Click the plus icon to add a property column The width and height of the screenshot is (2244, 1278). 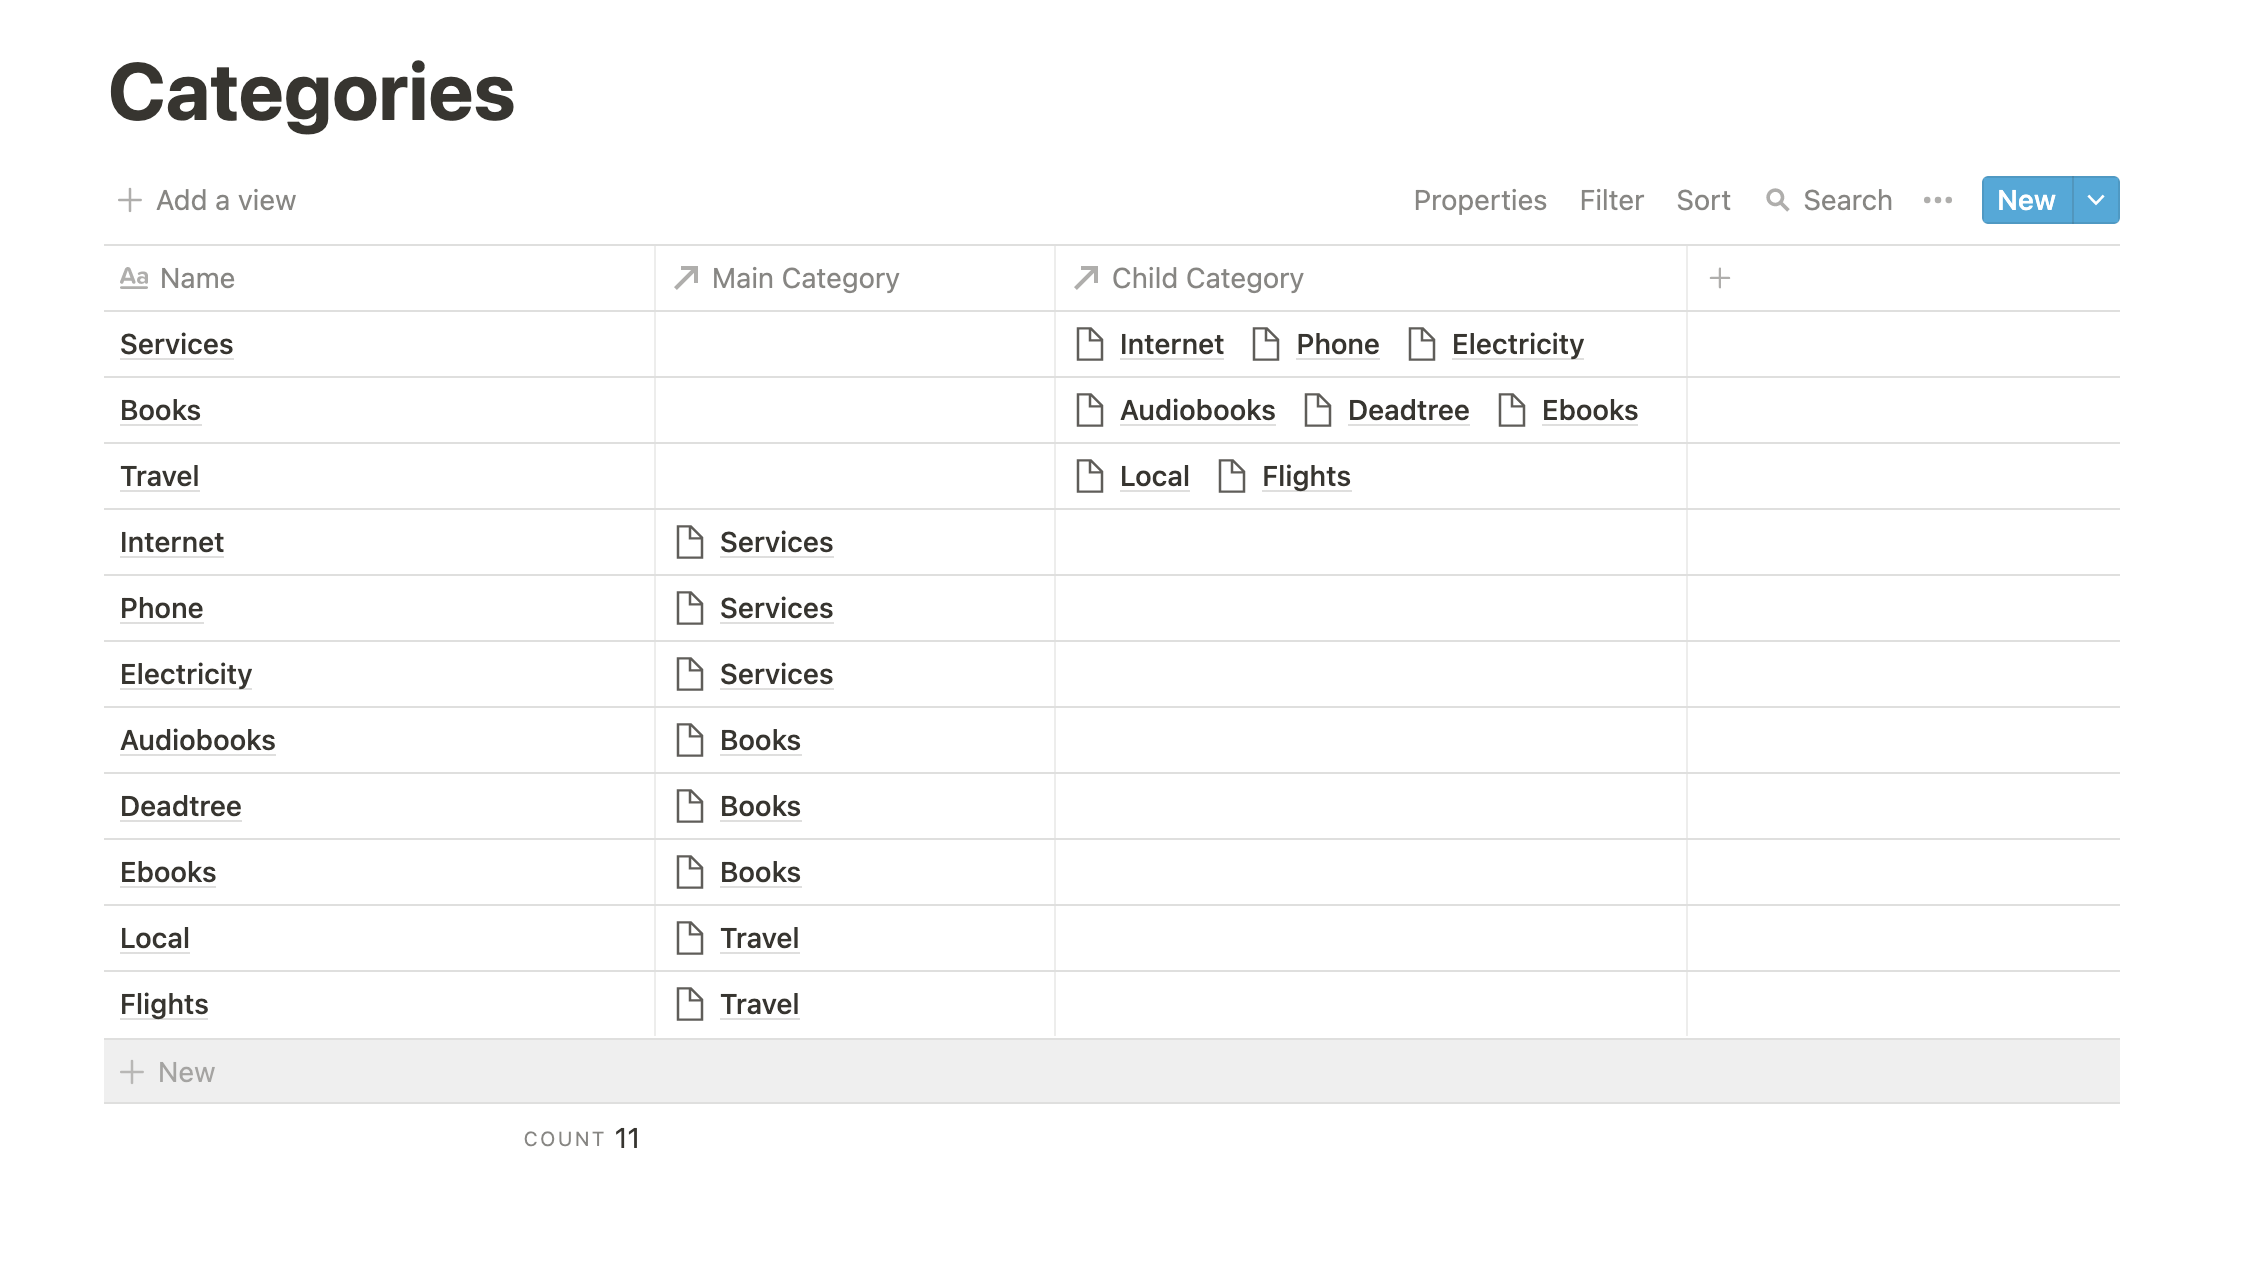click(x=1719, y=278)
